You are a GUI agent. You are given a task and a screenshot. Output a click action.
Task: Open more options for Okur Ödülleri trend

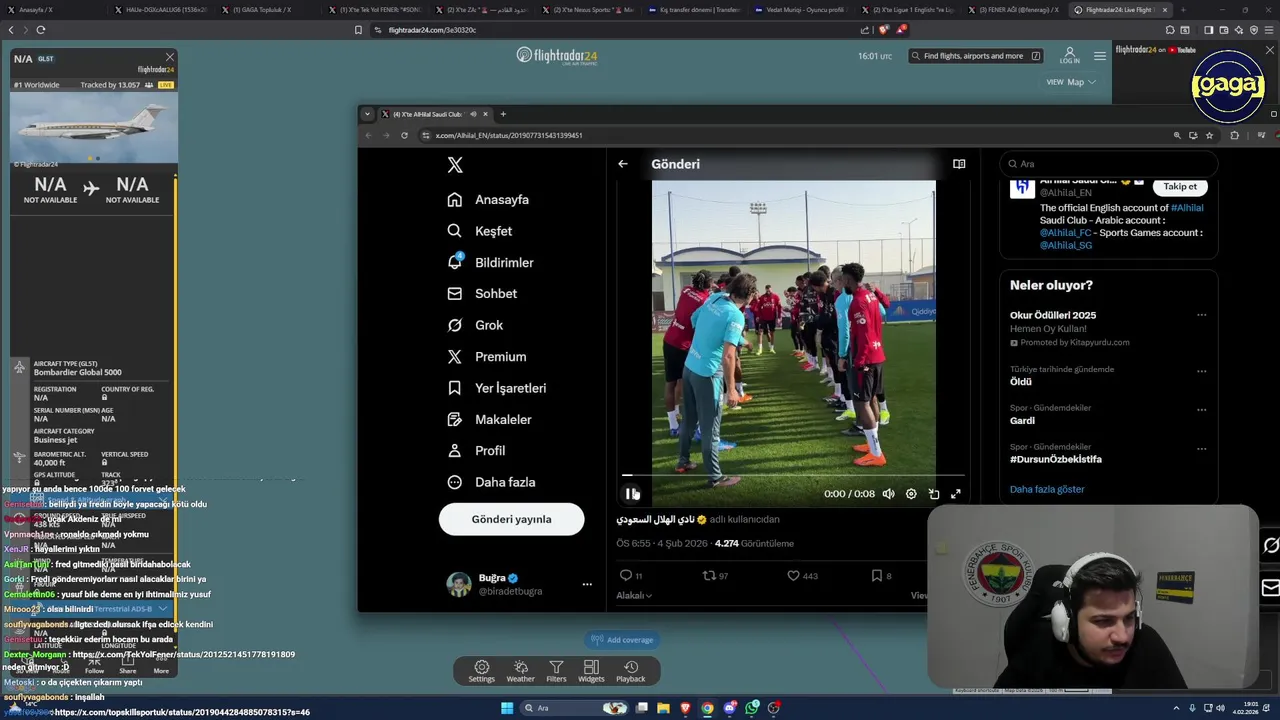click(1201, 315)
